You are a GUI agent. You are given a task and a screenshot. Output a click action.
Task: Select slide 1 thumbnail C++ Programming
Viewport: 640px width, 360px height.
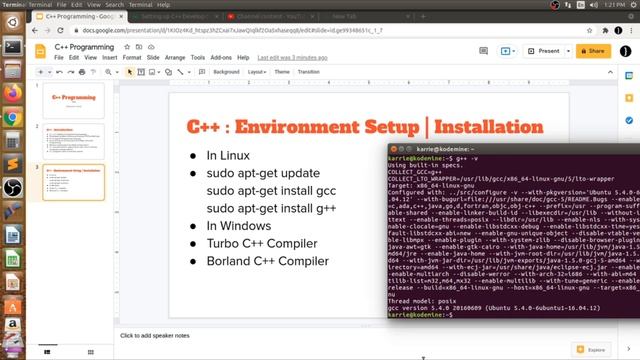(x=73, y=100)
